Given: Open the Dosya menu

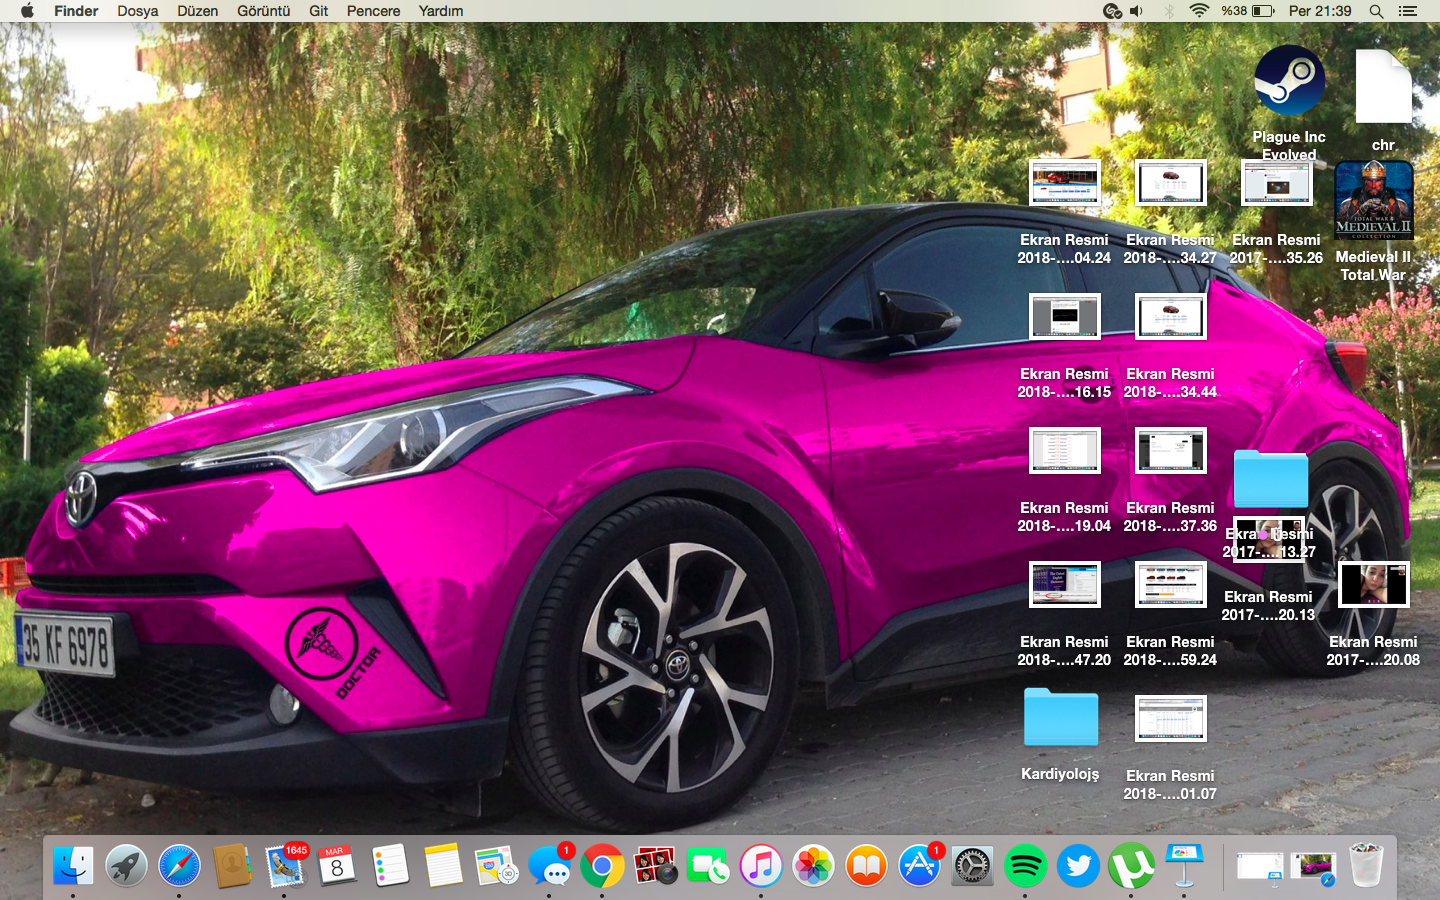Looking at the screenshot, I should tap(138, 11).
